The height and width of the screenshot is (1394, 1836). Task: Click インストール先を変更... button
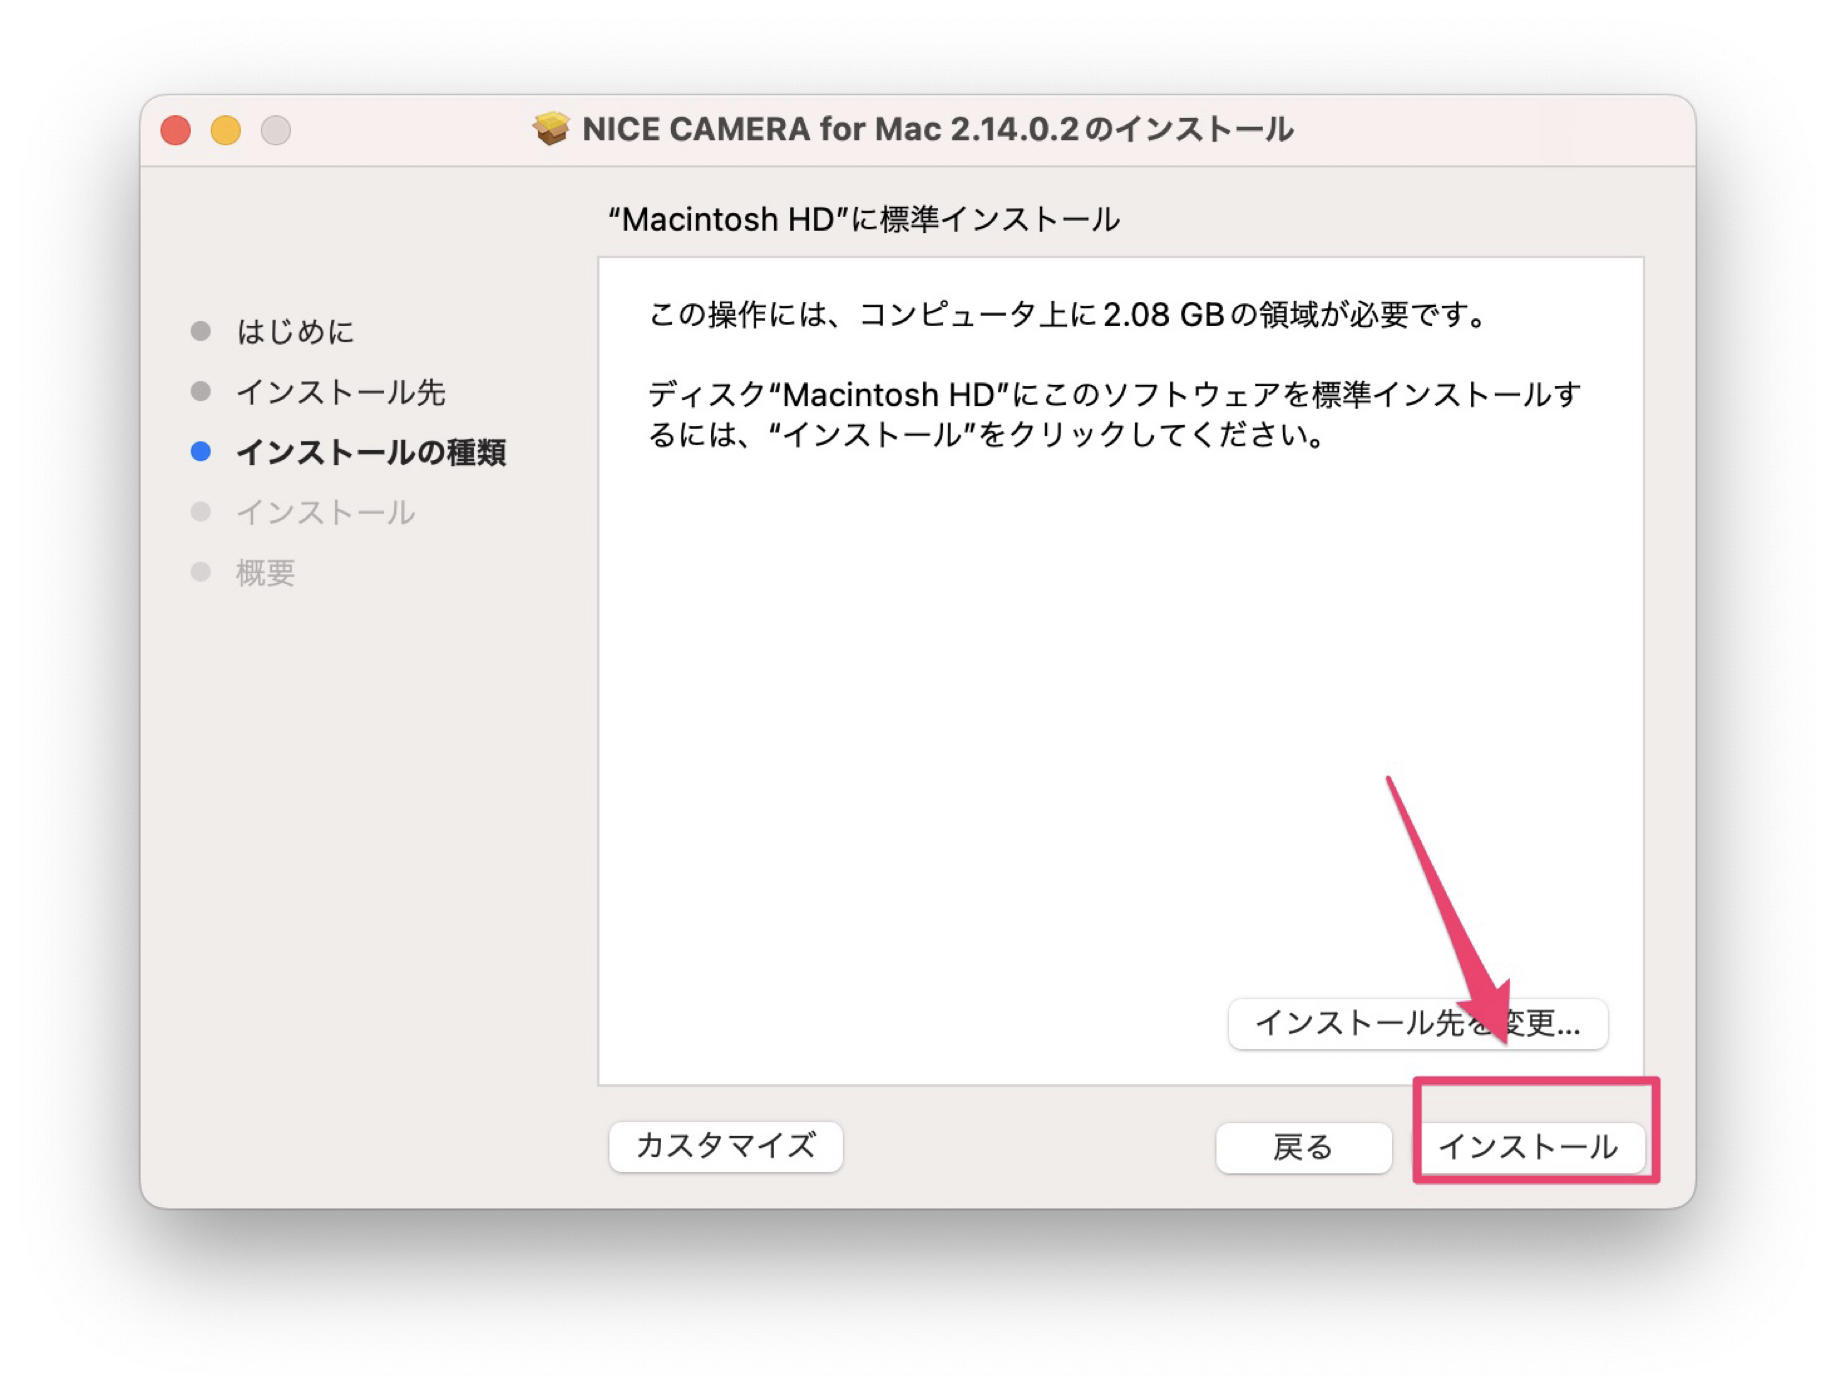[1417, 1023]
